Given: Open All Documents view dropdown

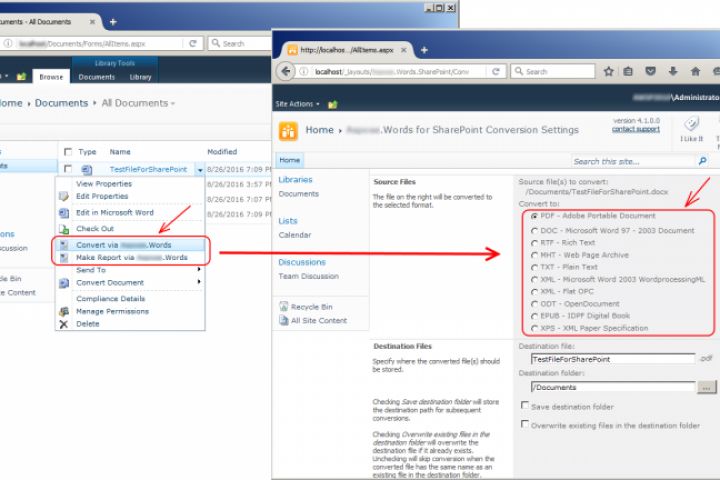Looking at the screenshot, I should [138, 103].
